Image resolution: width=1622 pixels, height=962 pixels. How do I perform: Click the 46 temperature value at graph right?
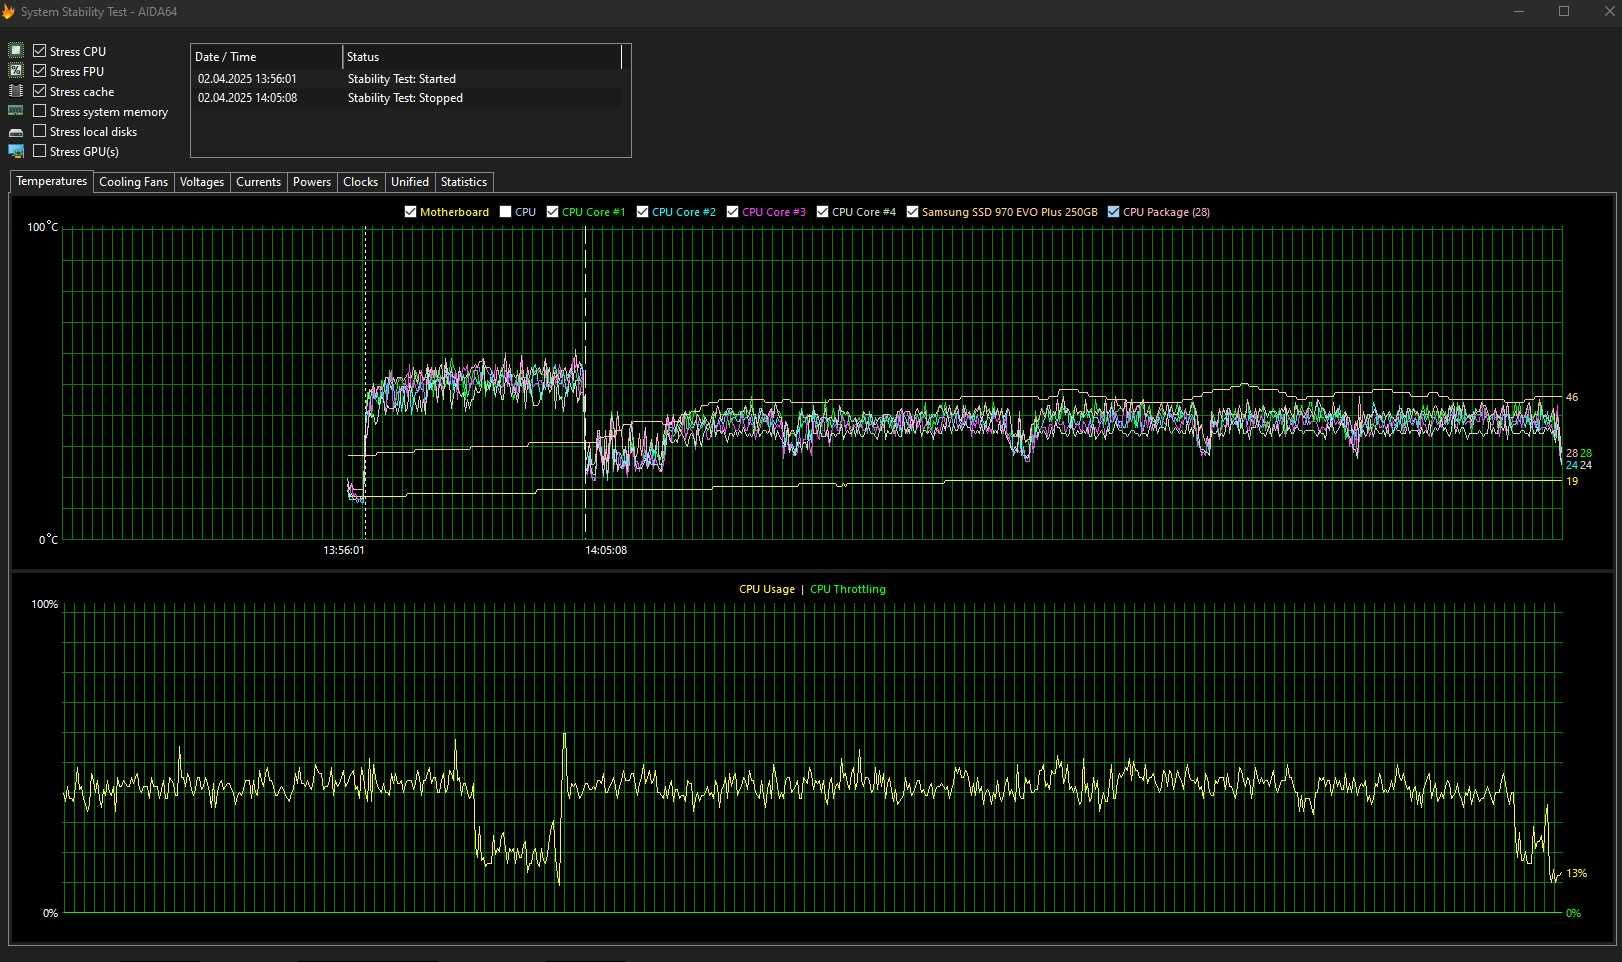pos(1572,397)
